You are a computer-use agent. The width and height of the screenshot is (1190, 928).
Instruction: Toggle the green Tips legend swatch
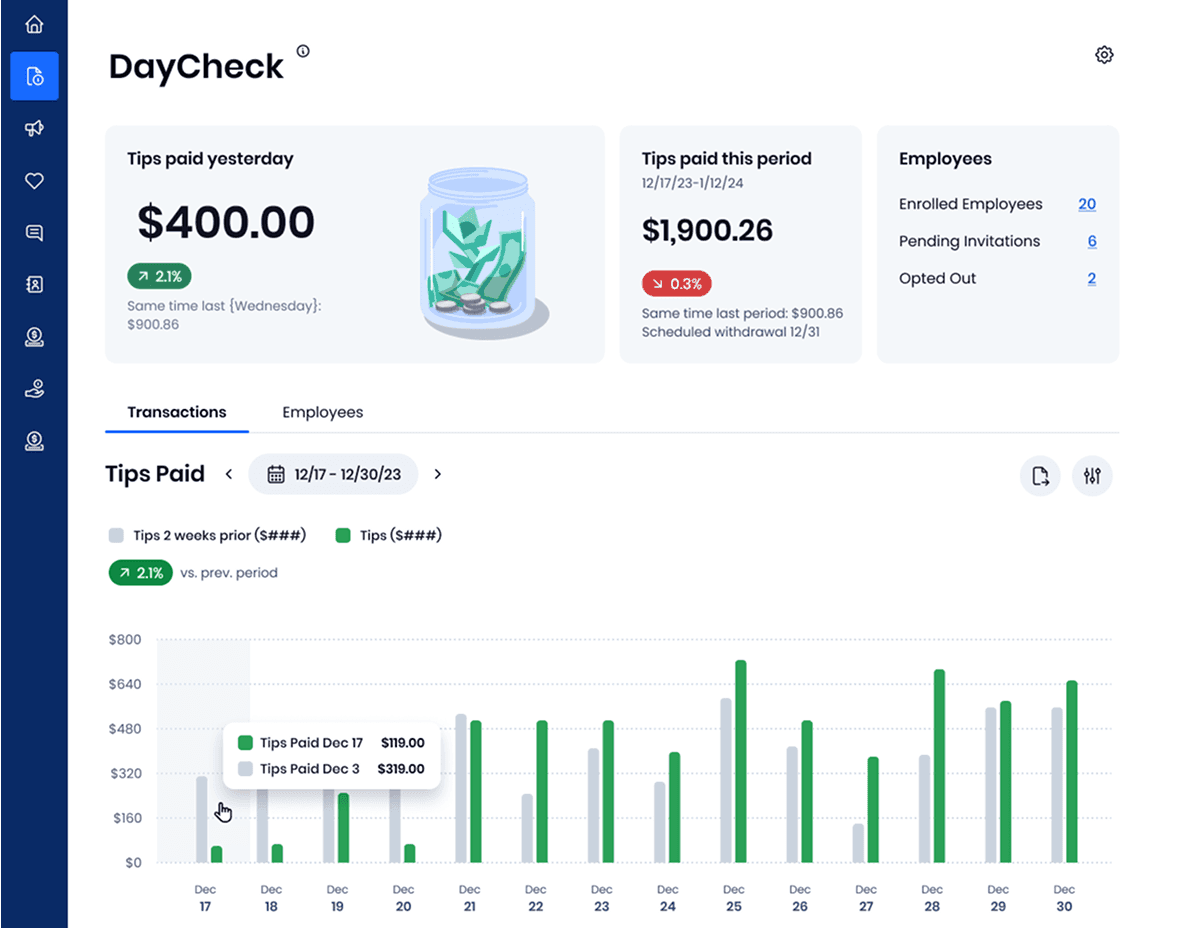click(343, 536)
